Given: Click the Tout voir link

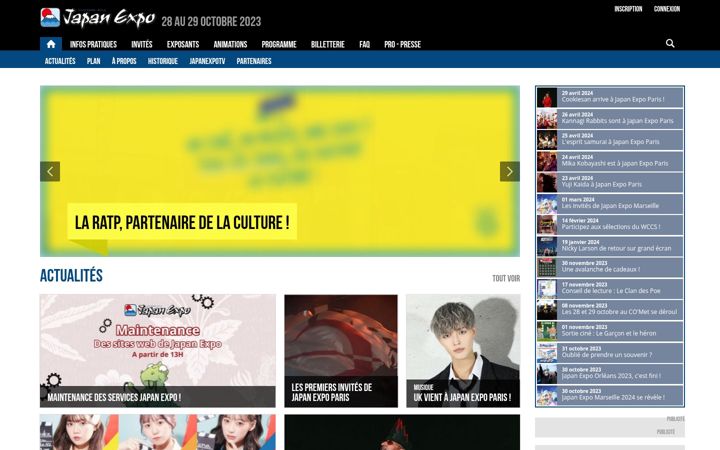Looking at the screenshot, I should 506,278.
